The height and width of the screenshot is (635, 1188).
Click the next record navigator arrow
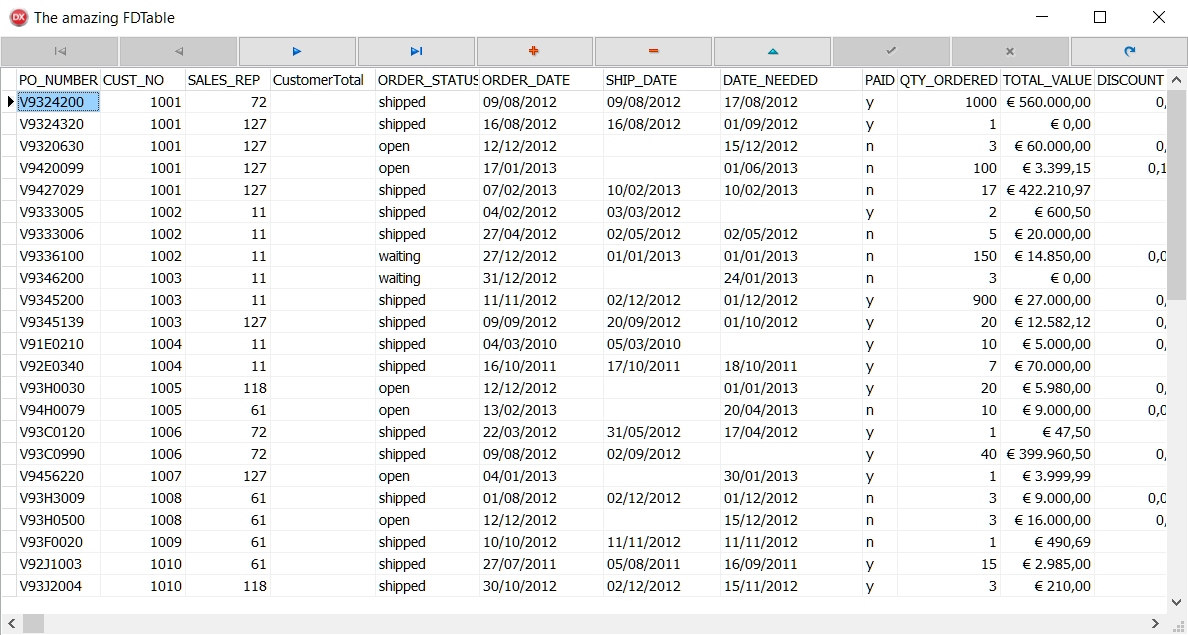(x=297, y=51)
